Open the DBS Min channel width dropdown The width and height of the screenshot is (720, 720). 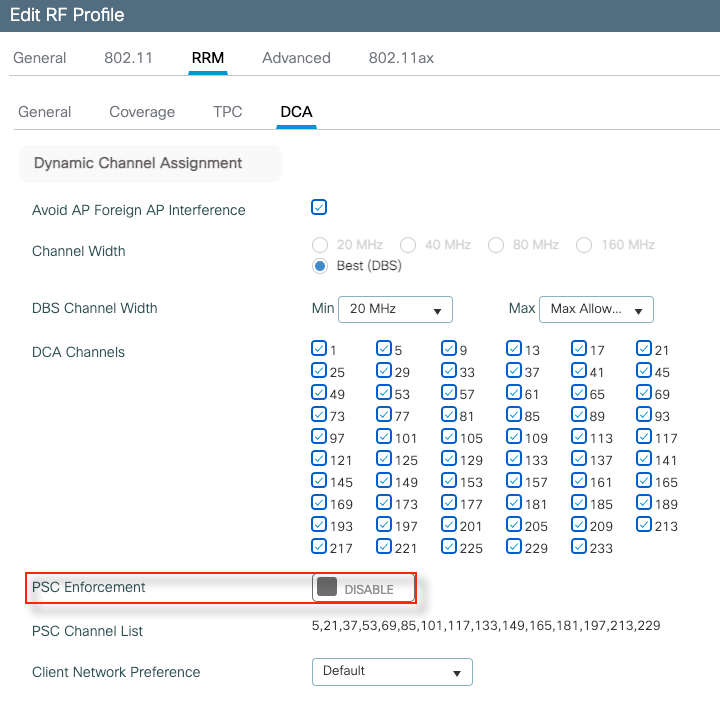(395, 309)
